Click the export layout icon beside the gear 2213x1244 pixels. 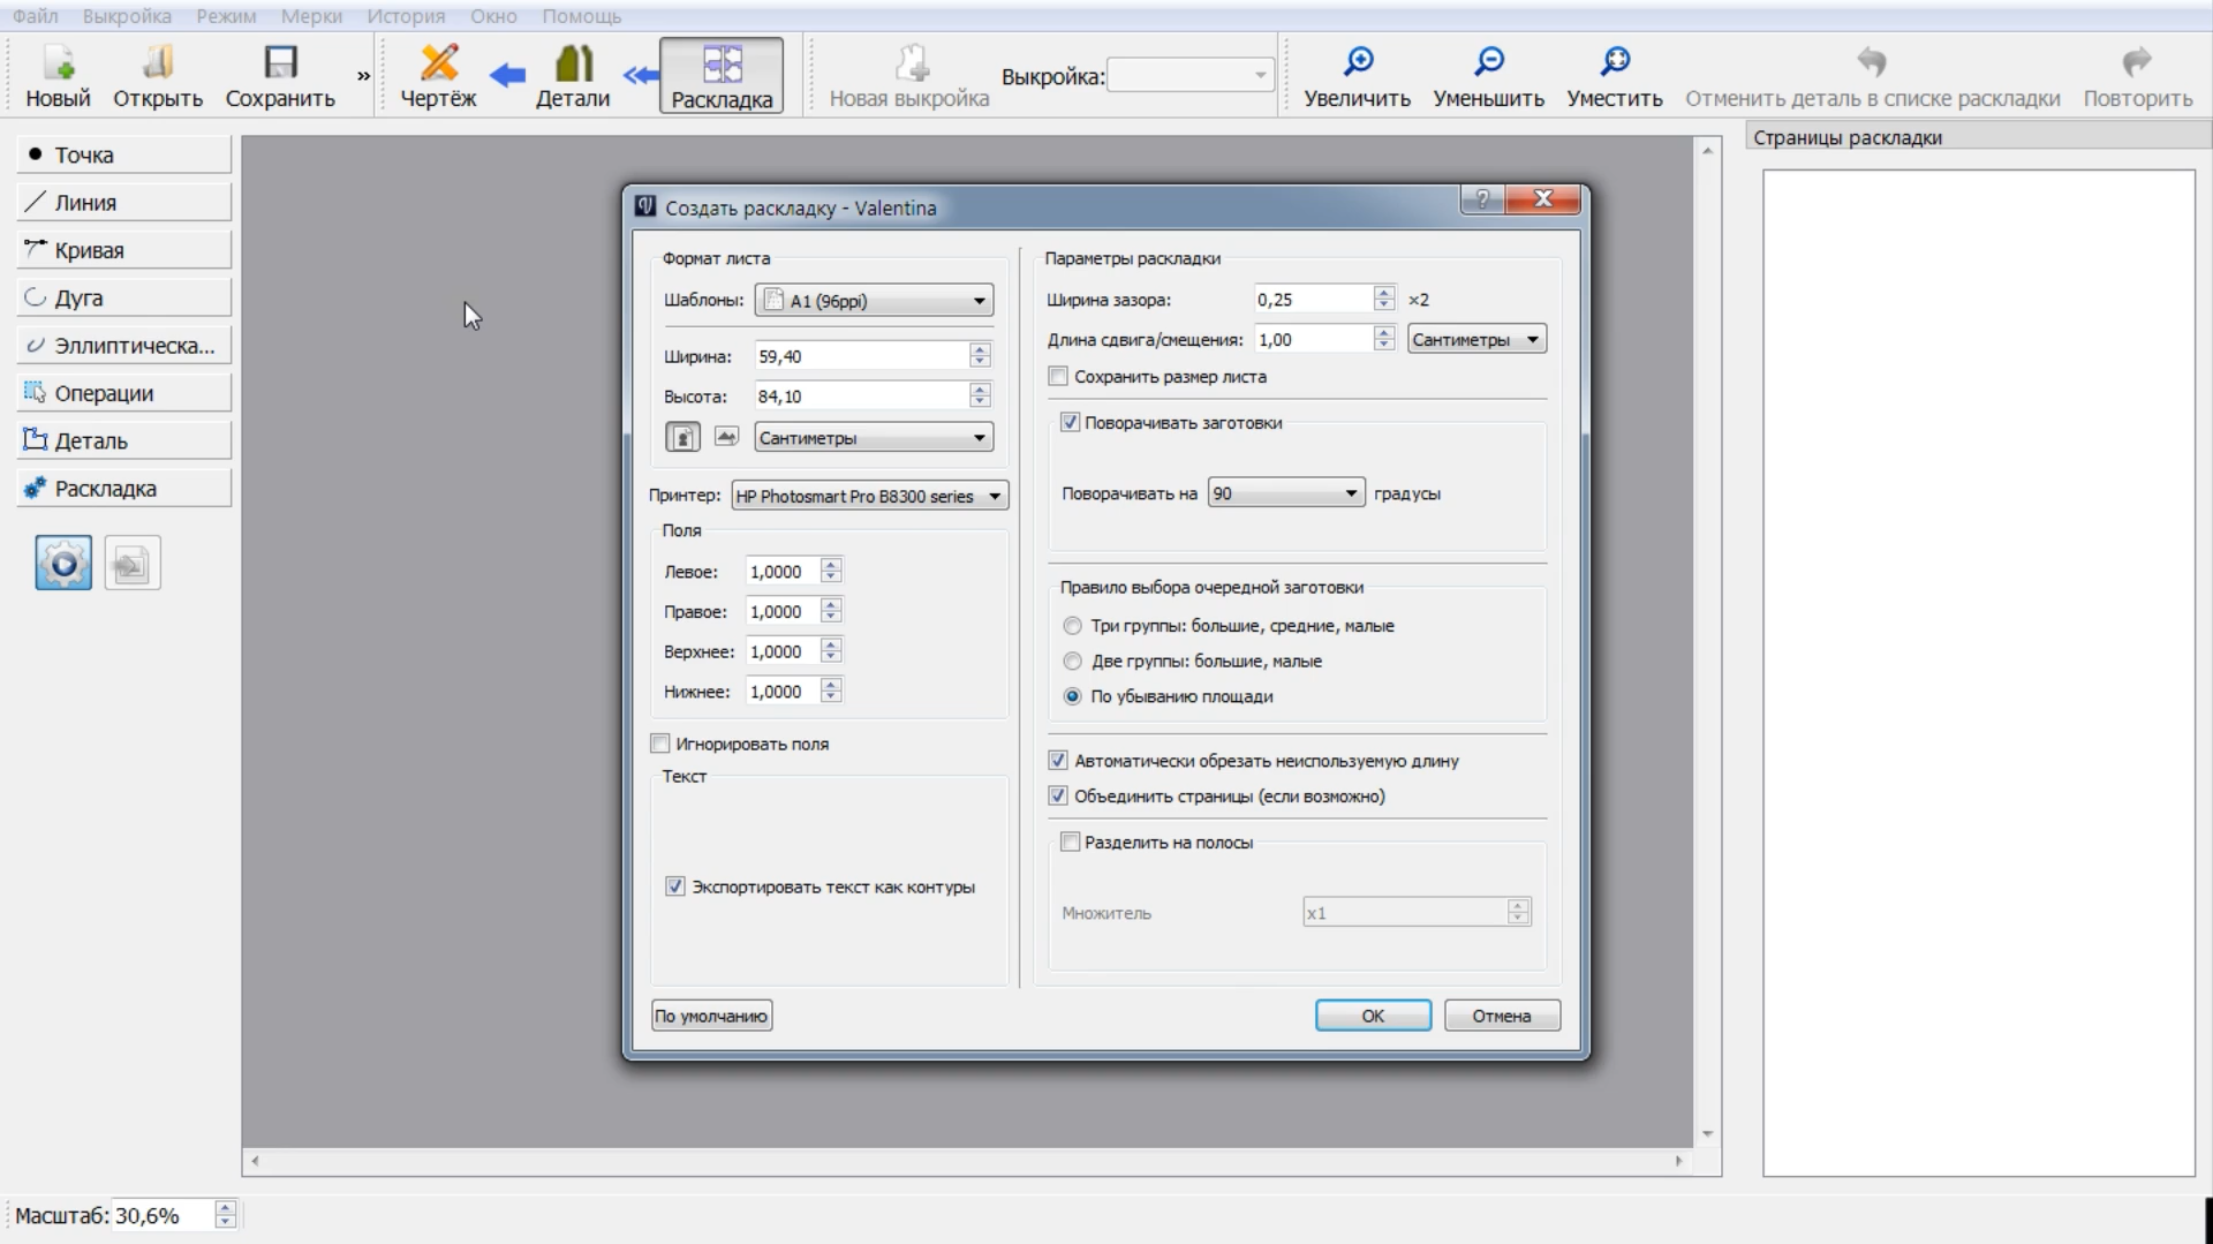[x=132, y=563]
